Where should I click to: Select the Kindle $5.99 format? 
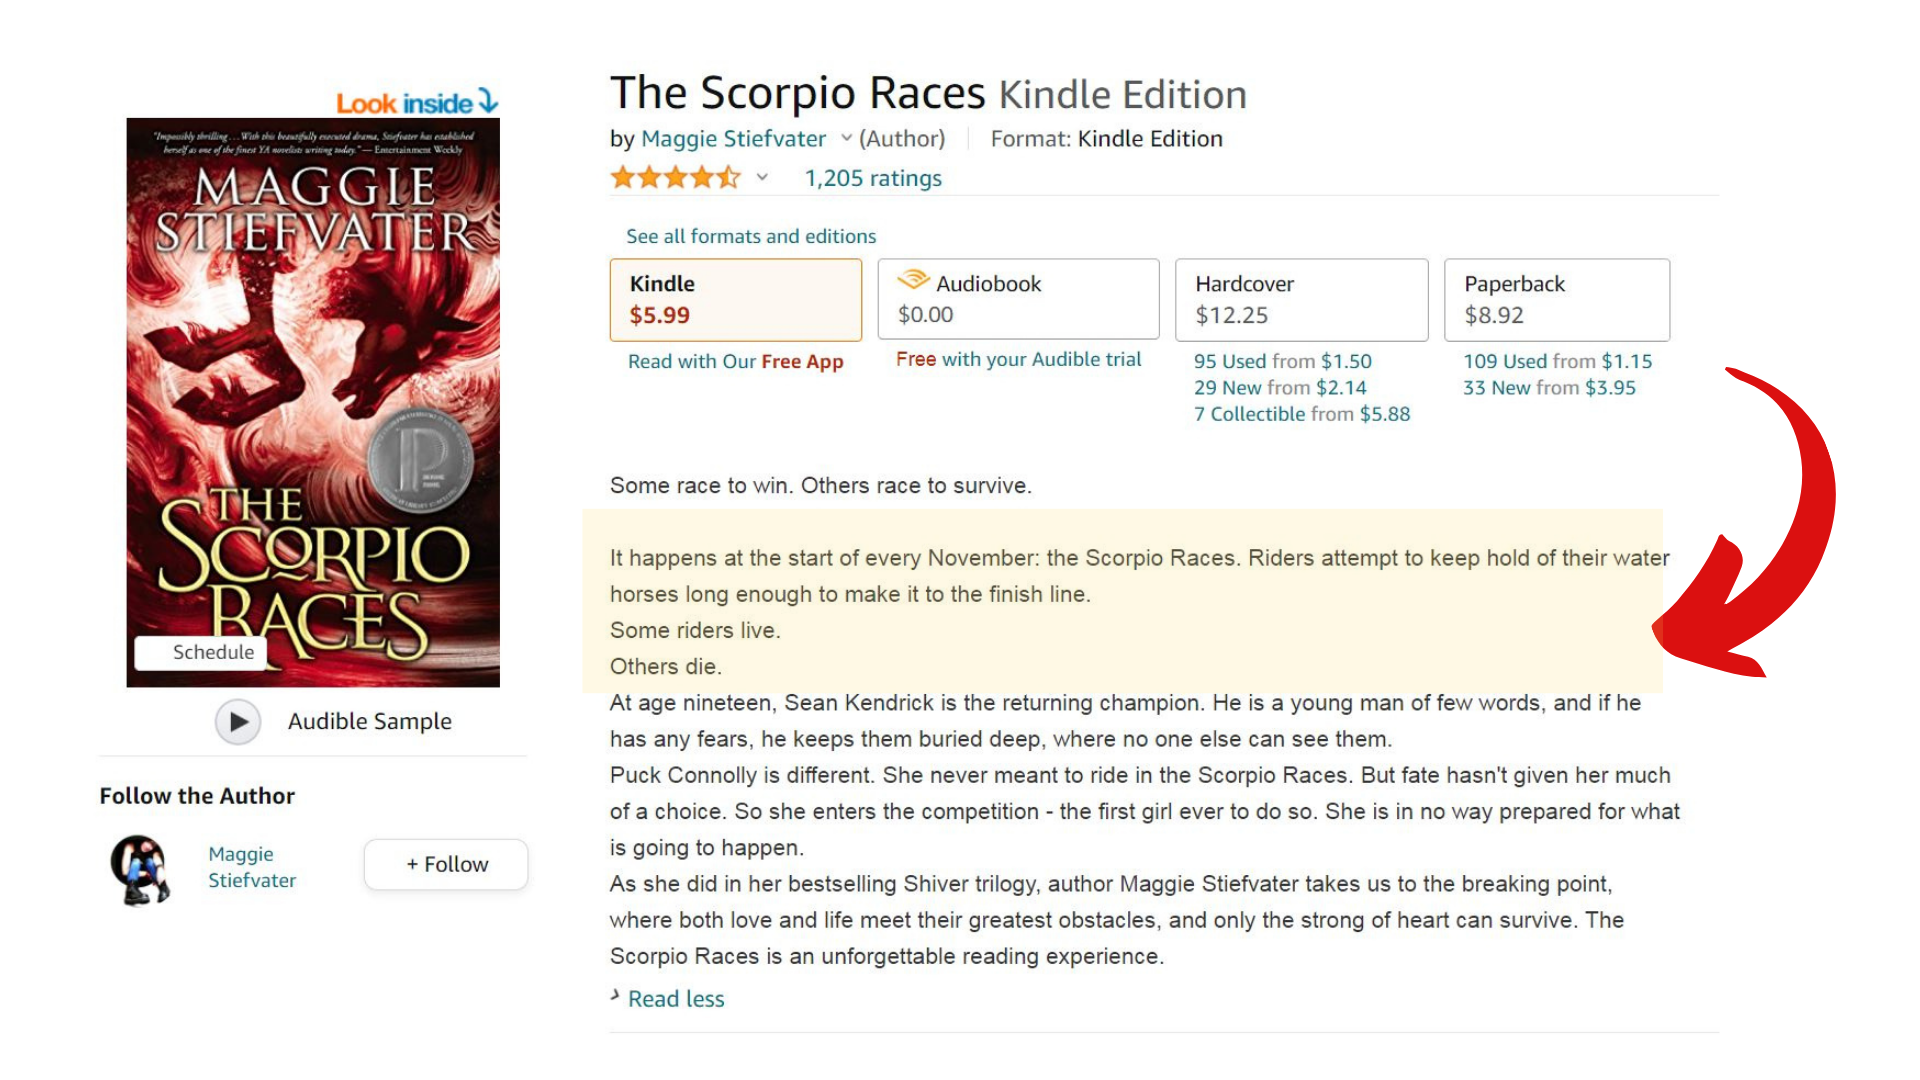(x=736, y=300)
